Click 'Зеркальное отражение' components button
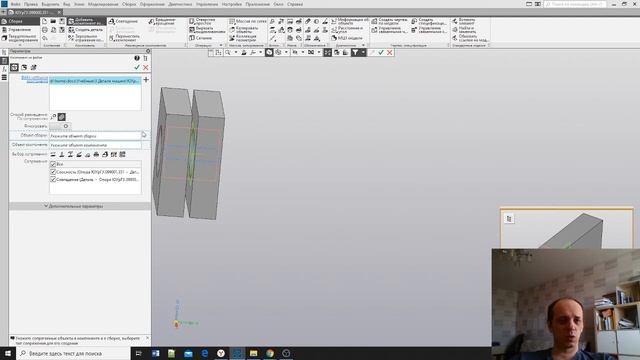640x360 pixels. pos(86,38)
